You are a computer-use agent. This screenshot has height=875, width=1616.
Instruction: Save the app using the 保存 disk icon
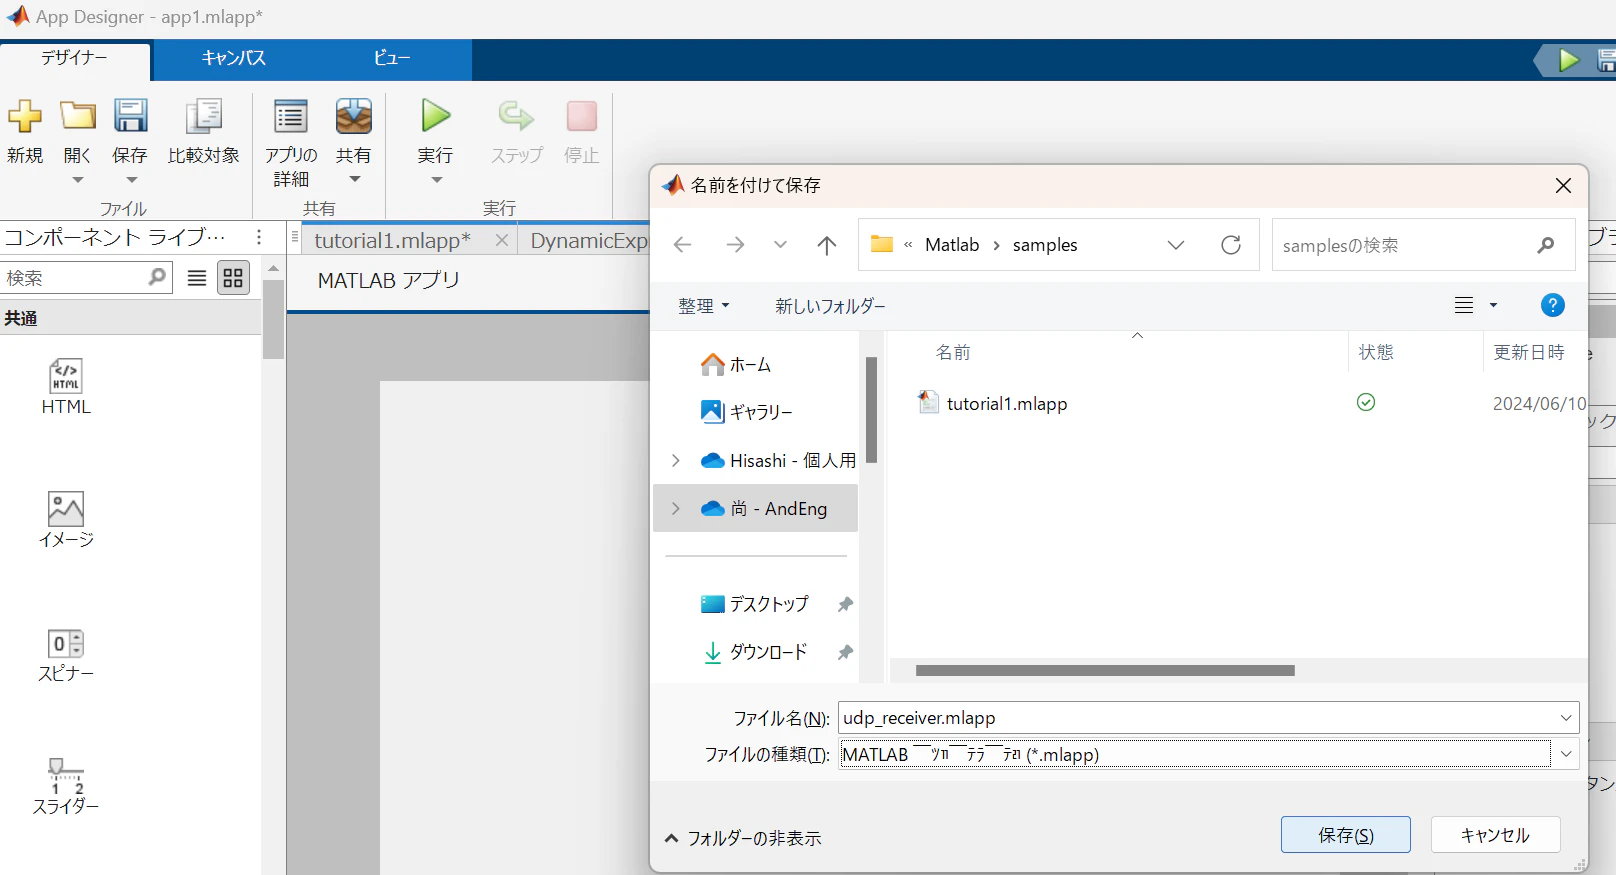130,116
